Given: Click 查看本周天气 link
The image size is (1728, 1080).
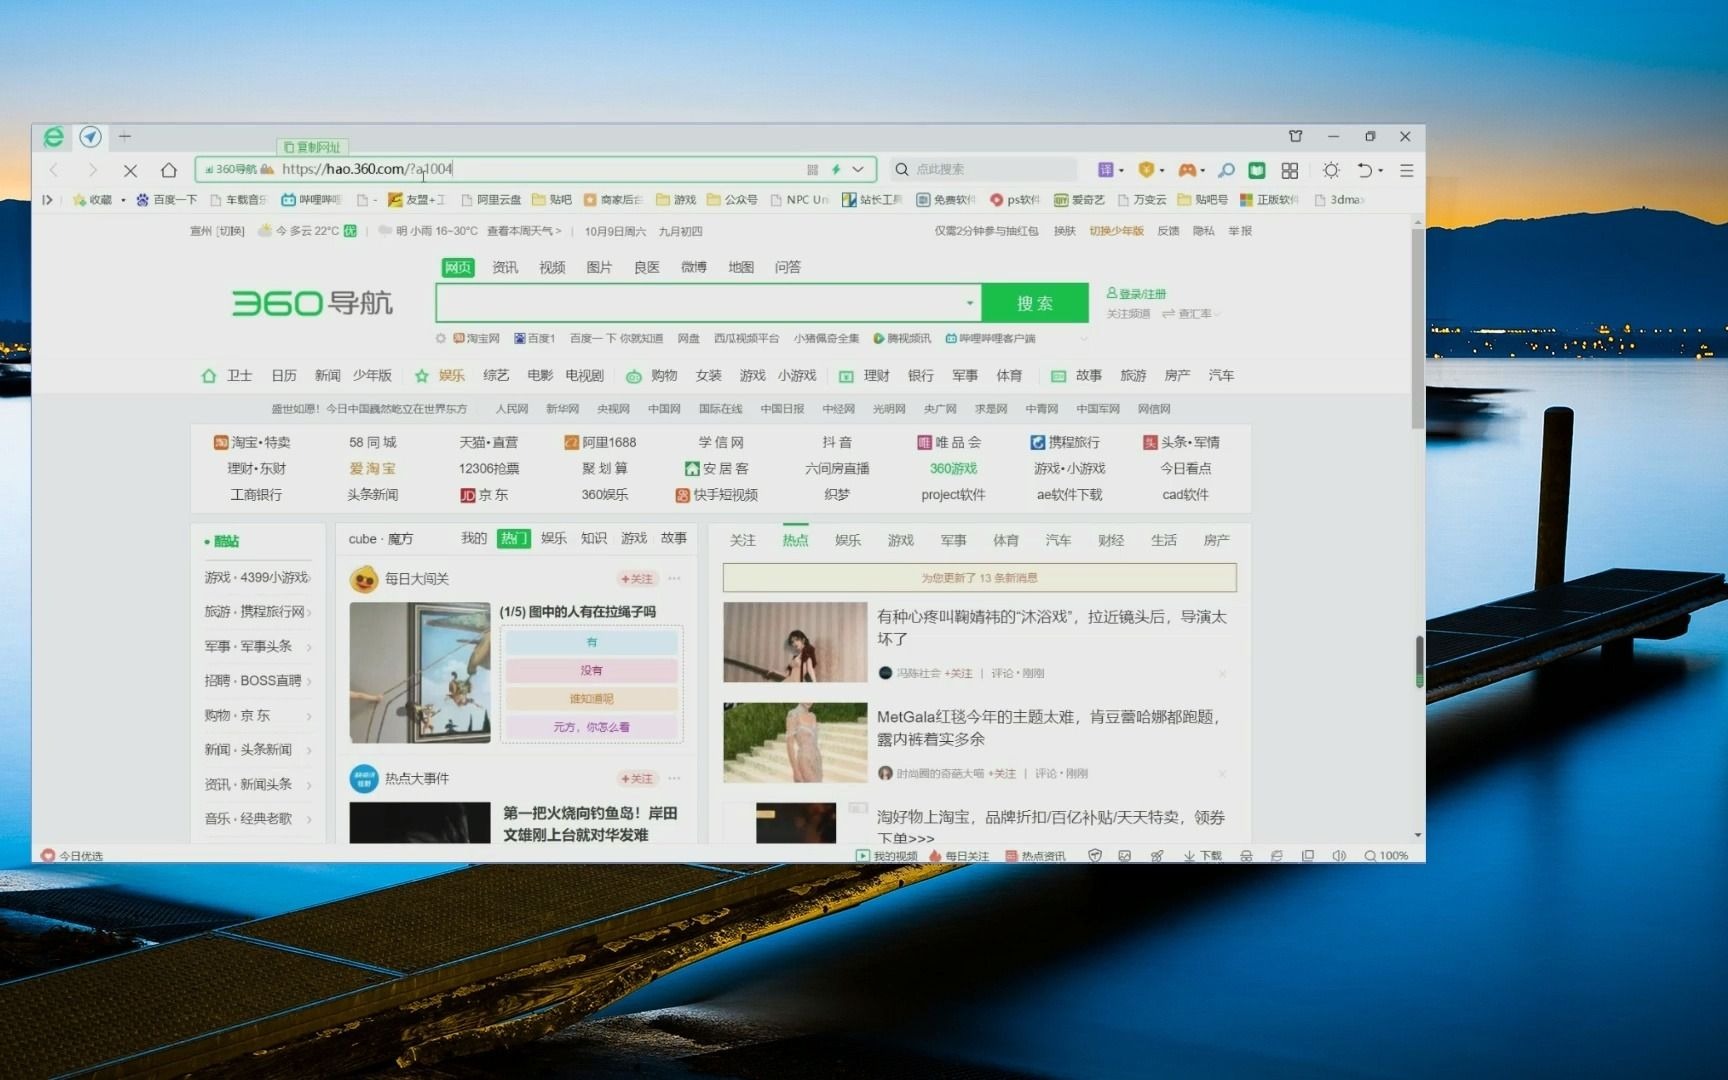Looking at the screenshot, I should tap(524, 231).
